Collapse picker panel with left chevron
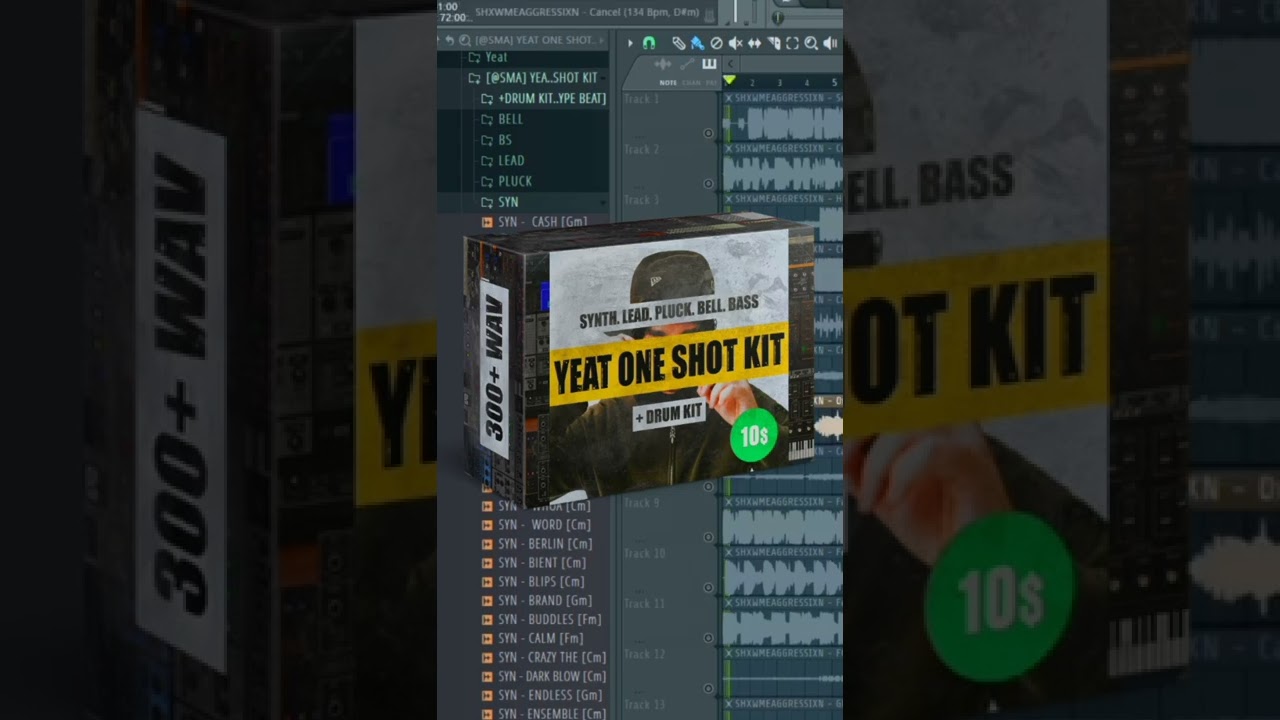The image size is (1280, 720). (x=731, y=64)
